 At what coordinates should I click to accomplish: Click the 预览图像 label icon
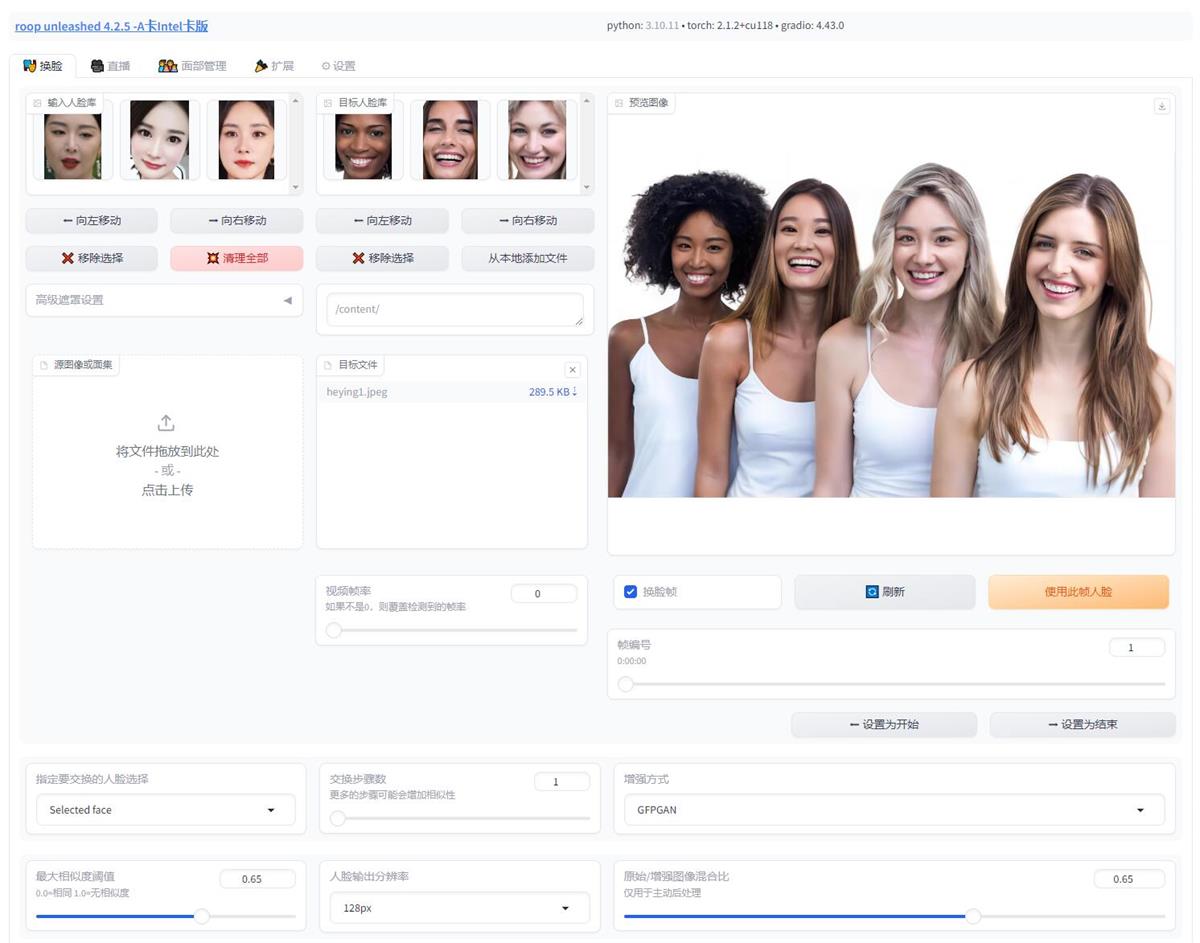(619, 103)
